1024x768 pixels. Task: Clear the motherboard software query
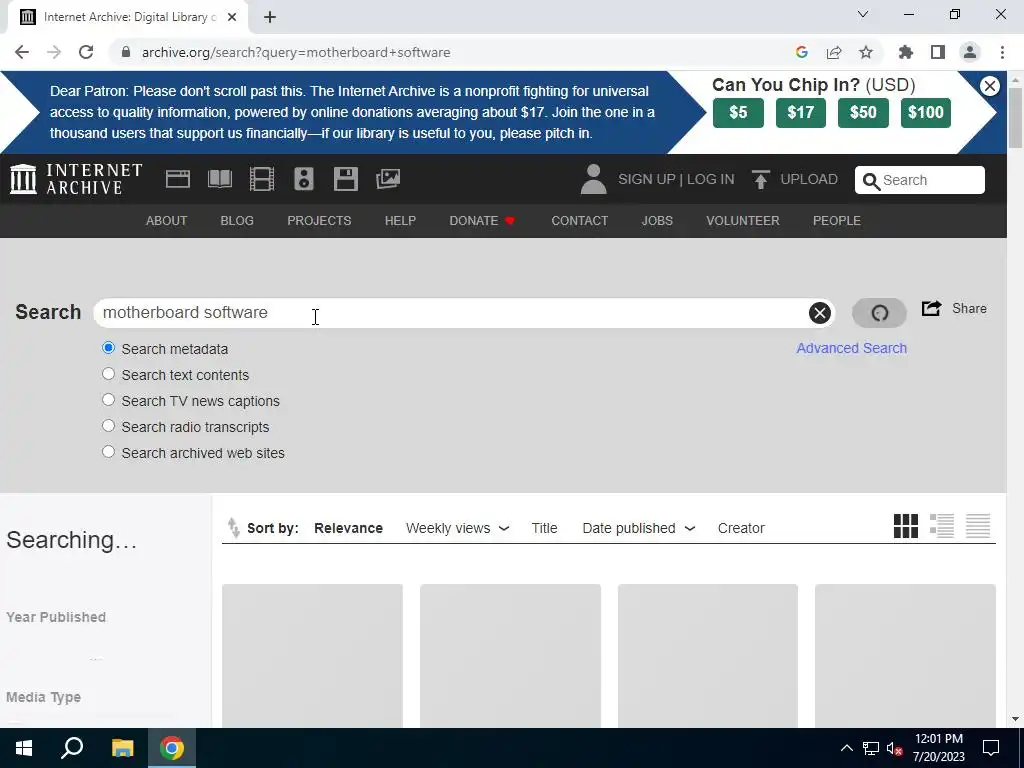820,313
